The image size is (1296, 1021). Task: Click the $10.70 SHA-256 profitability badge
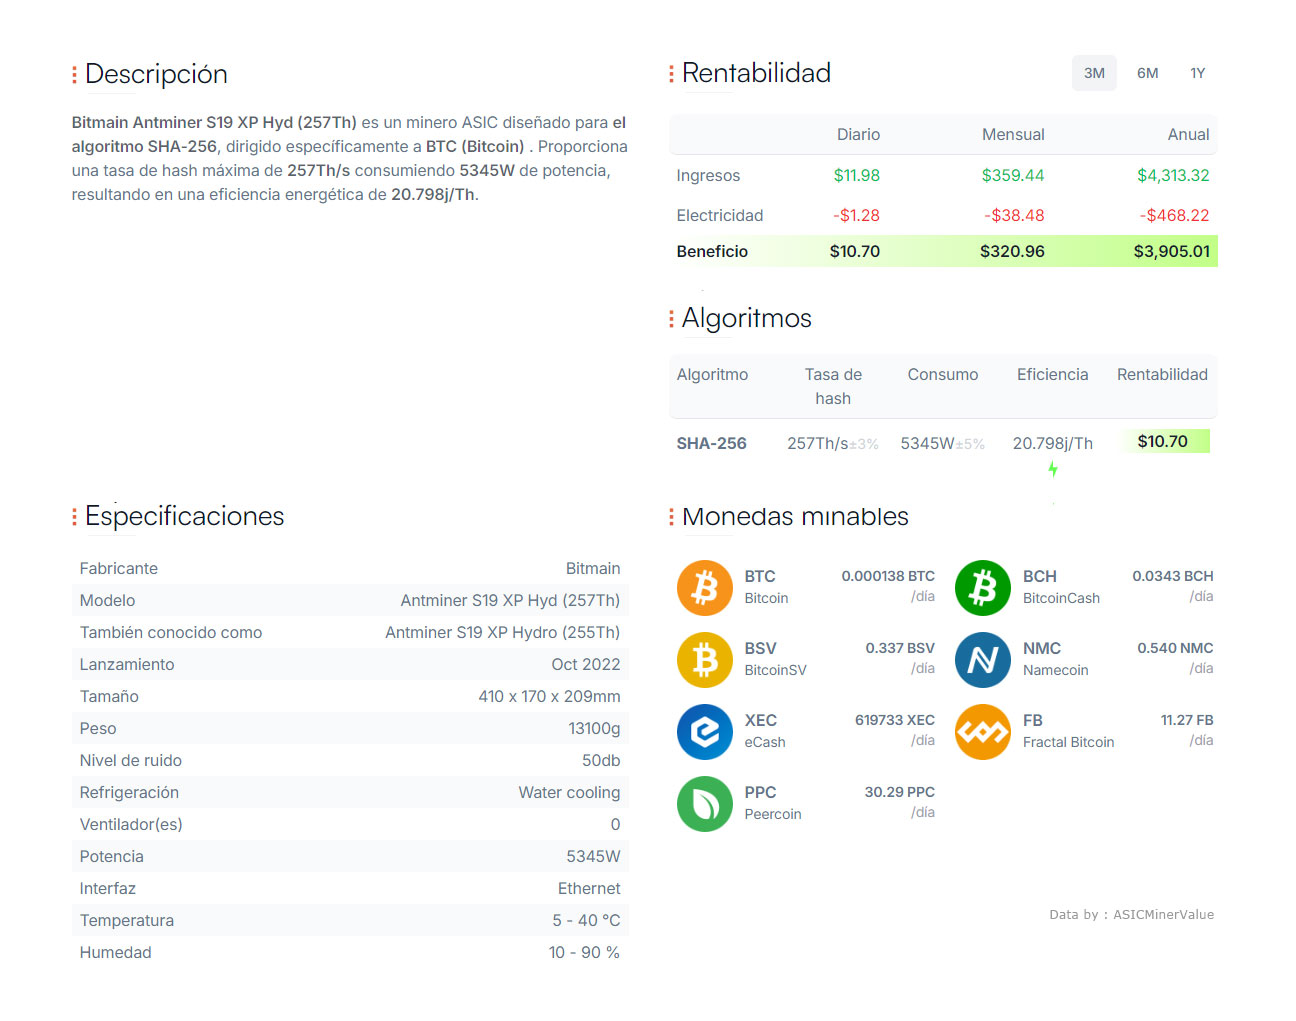click(x=1163, y=441)
